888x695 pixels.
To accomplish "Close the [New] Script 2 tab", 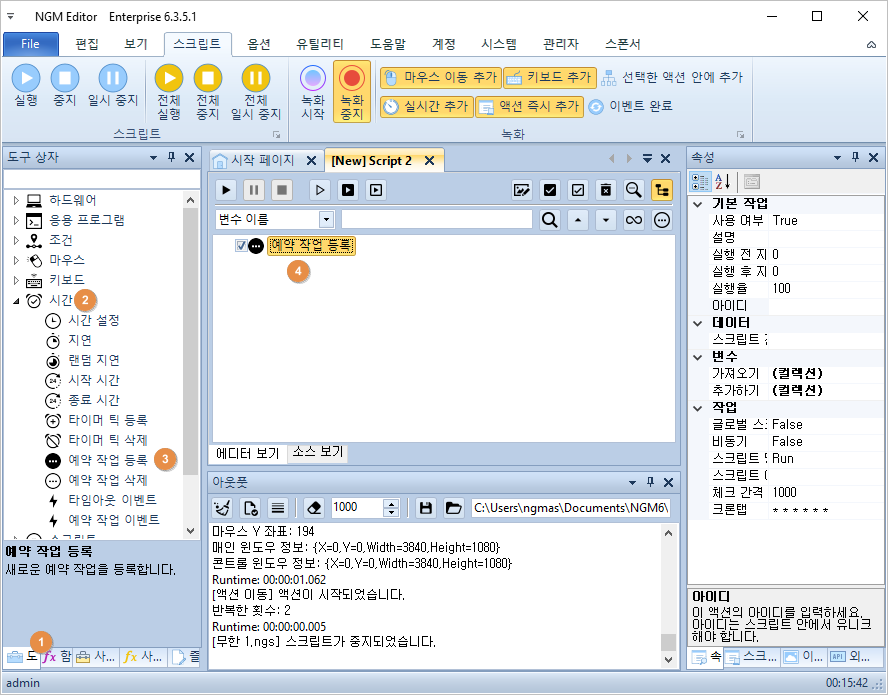I will 430,161.
